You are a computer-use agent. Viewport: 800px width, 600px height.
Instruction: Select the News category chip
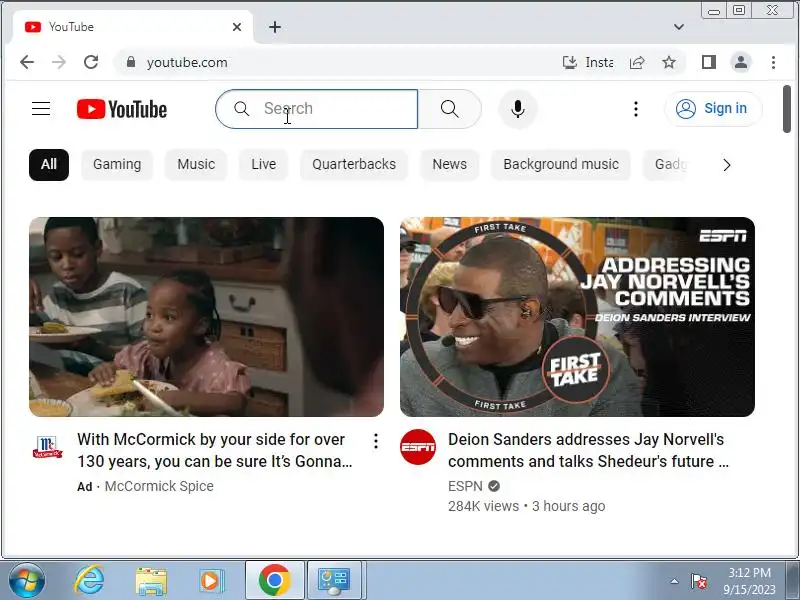pos(449,164)
